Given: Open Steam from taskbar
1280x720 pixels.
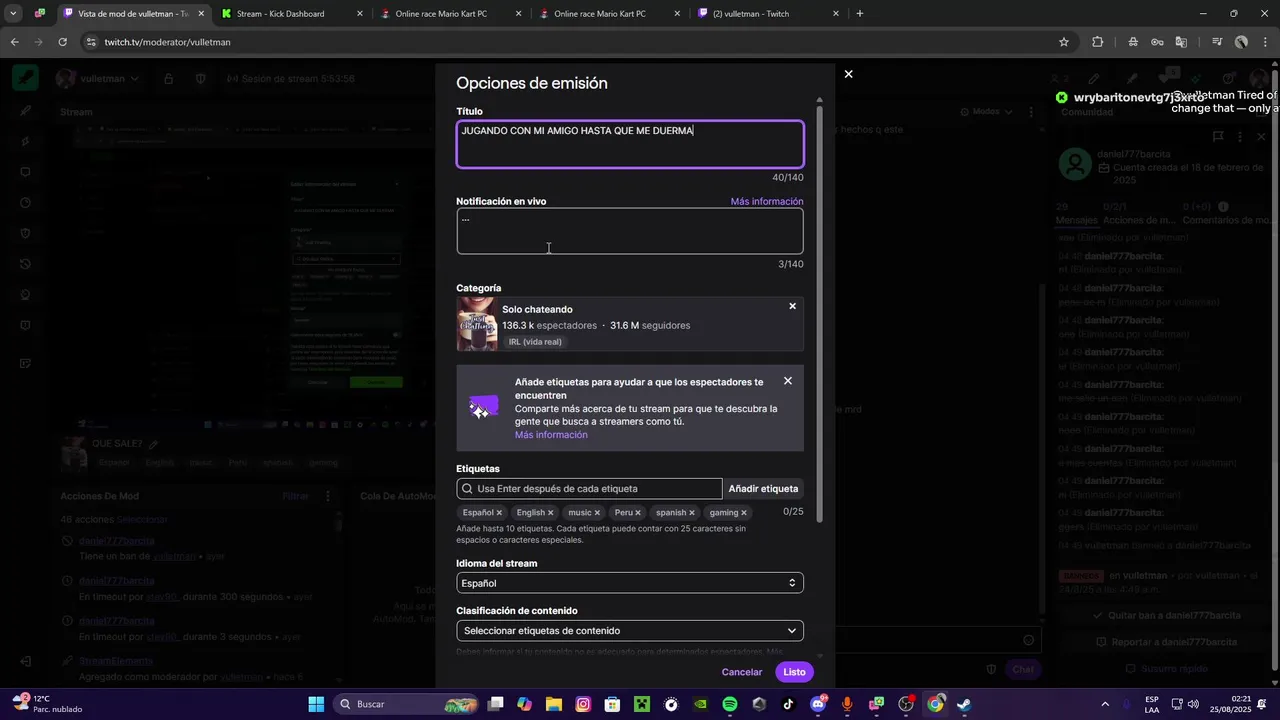Looking at the screenshot, I should [964, 704].
